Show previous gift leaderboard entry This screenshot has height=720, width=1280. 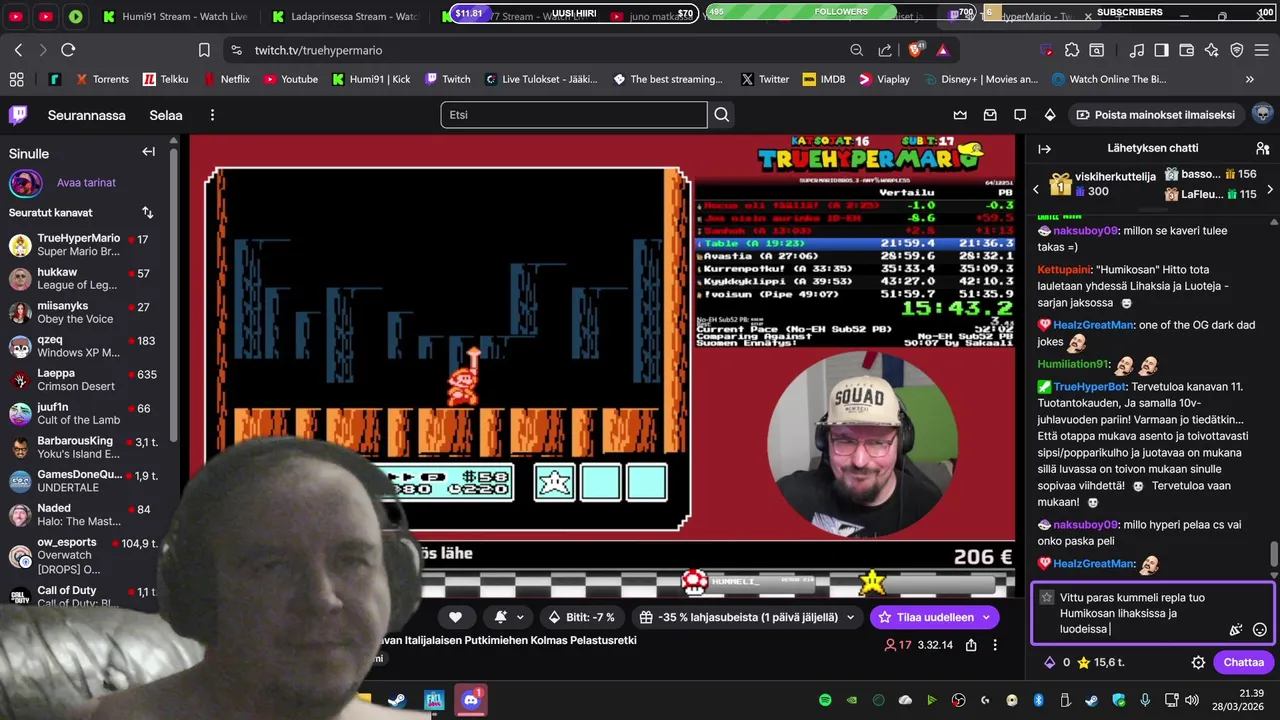click(x=1036, y=189)
